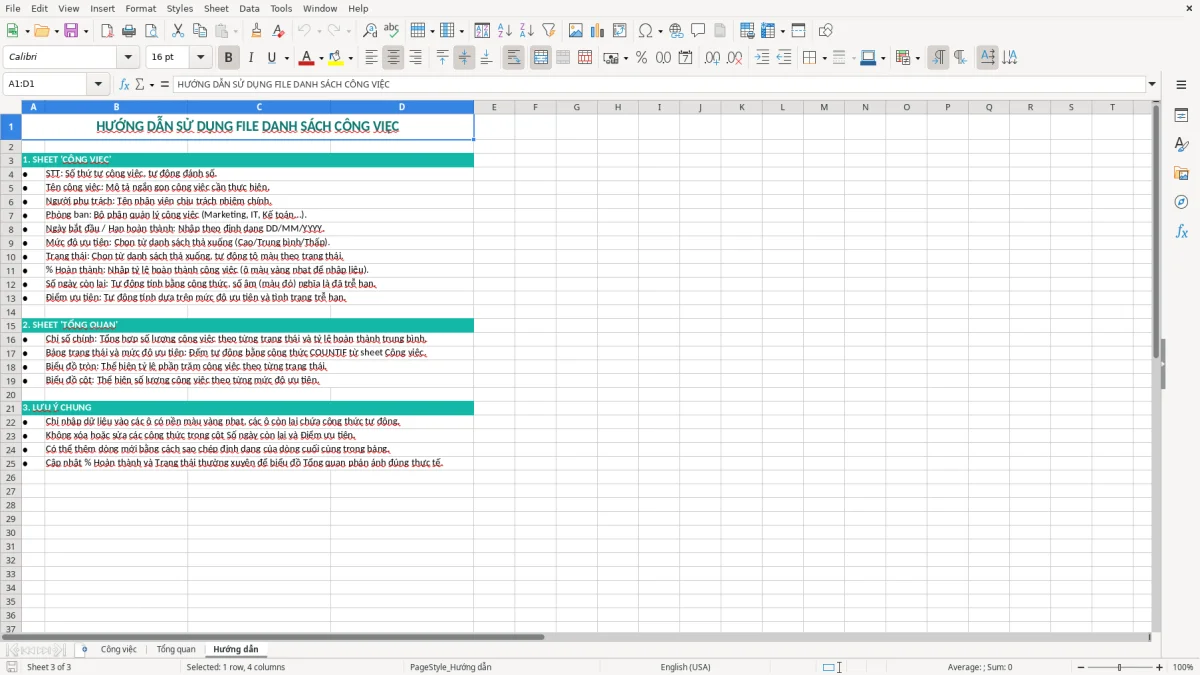The image size is (1200, 675).
Task: Toggle Wrap Text
Action: [514, 58]
